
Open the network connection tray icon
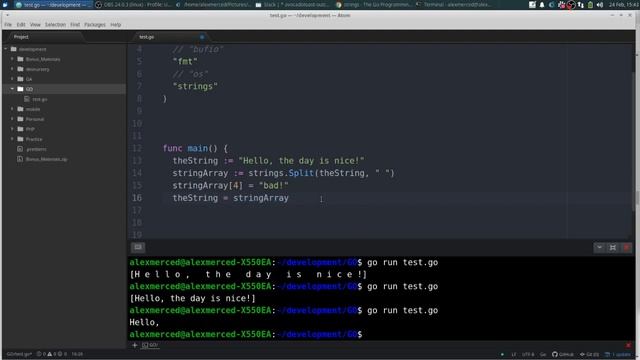(580, 5)
